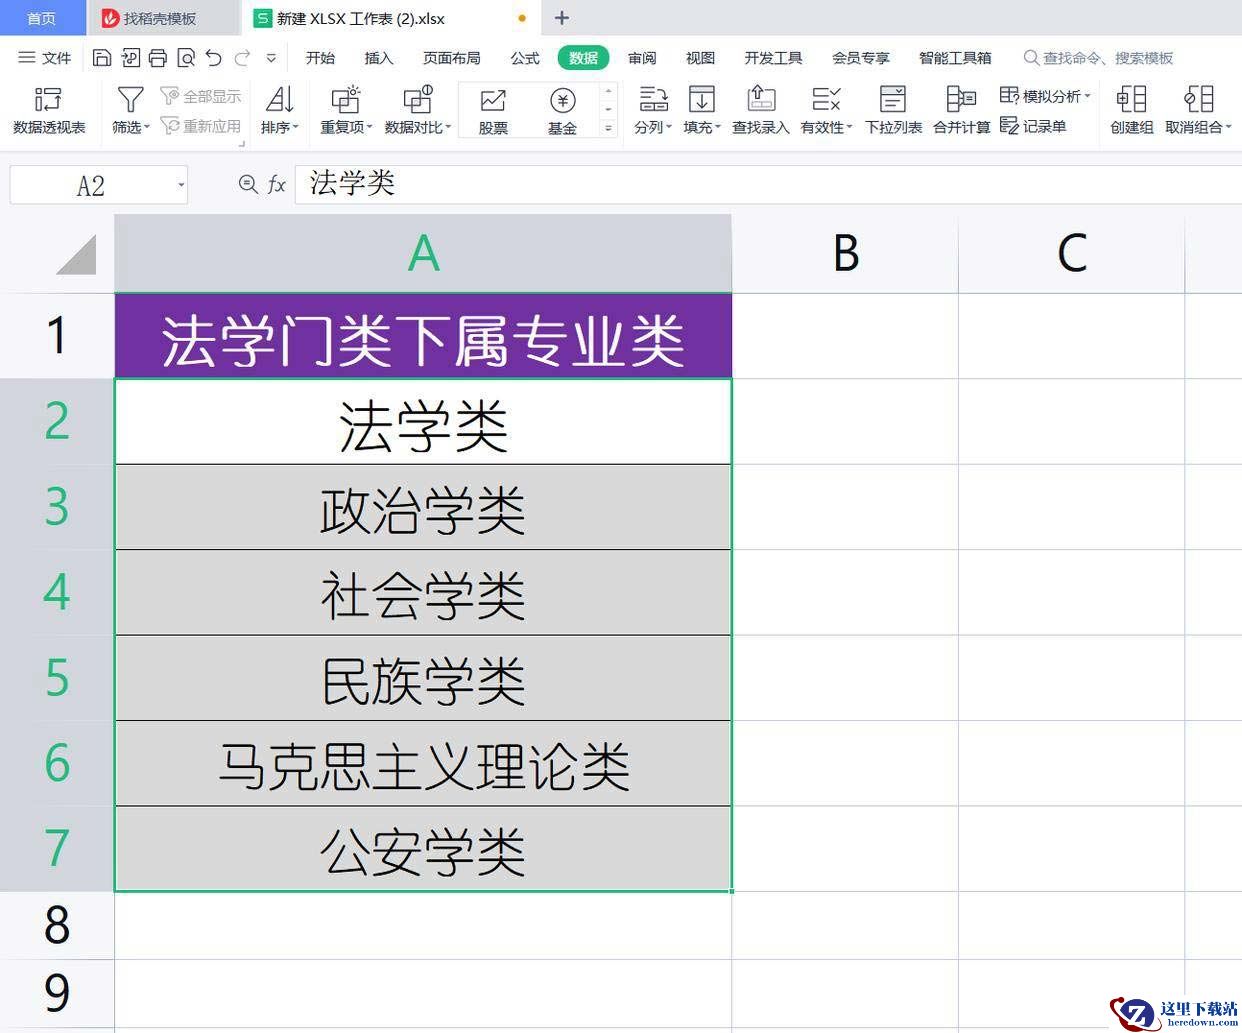Switch to the 公式 ribbon tab
This screenshot has height=1033, width=1242.
pyautogui.click(x=525, y=58)
